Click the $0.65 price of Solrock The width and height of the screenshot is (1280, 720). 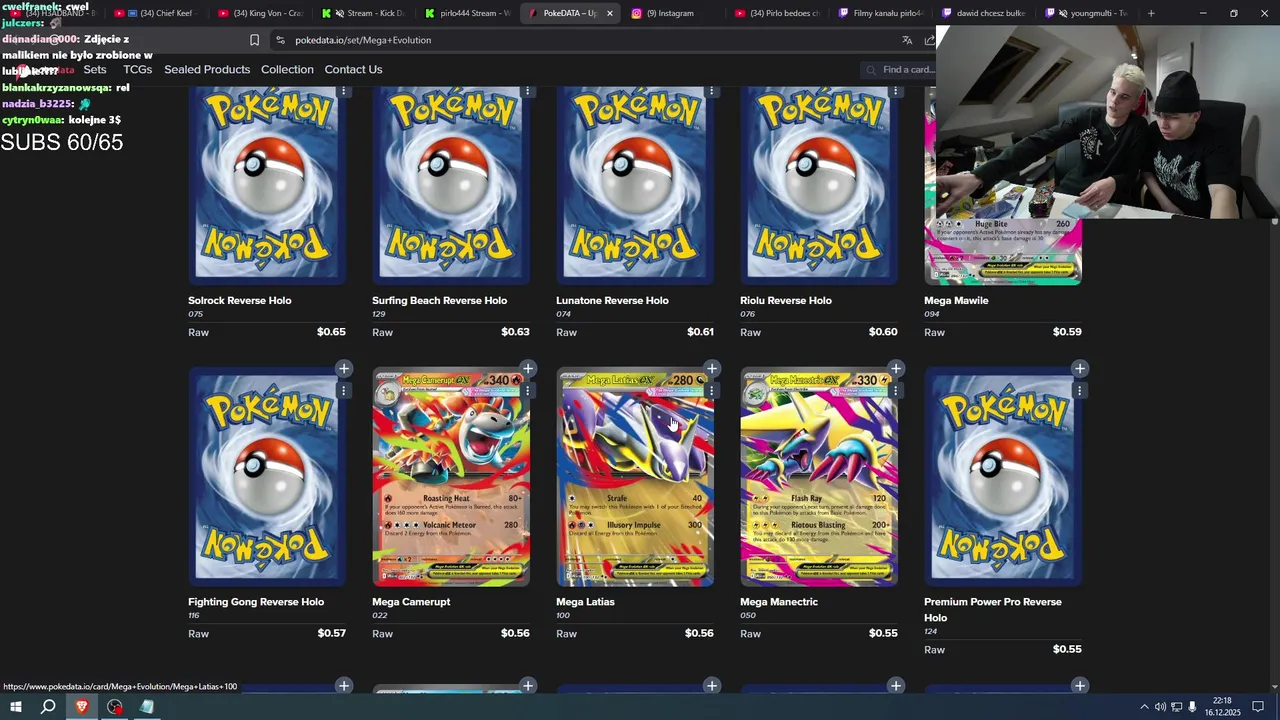(331, 332)
